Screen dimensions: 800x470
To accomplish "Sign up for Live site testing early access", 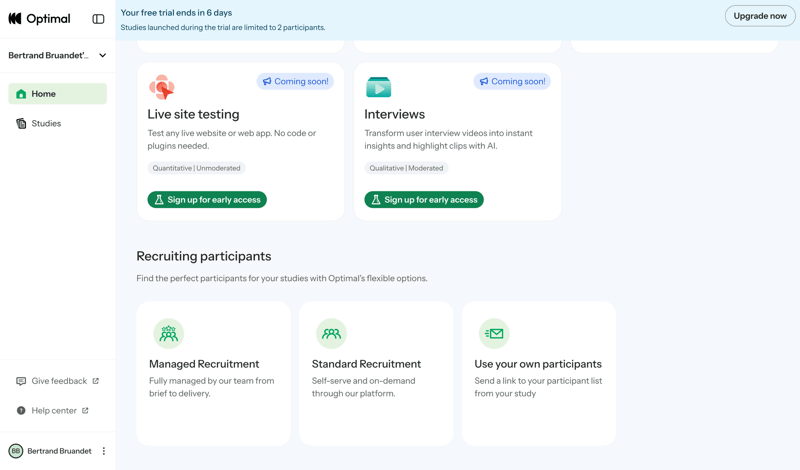I will [x=207, y=200].
